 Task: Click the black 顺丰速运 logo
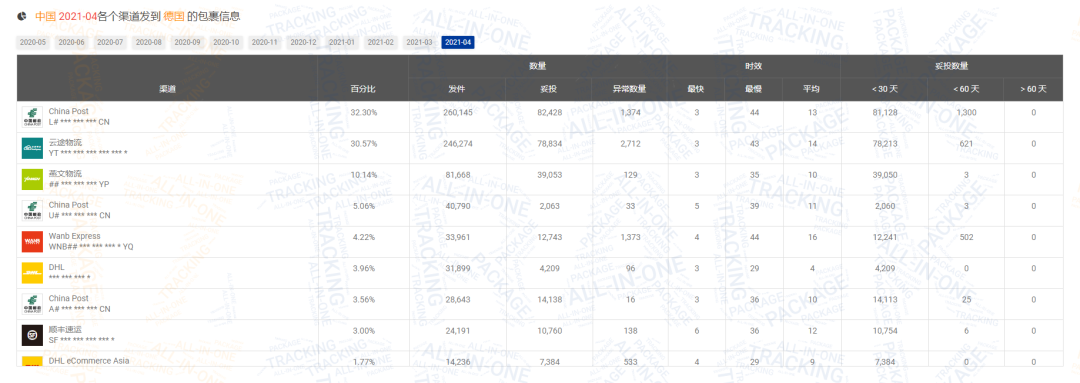pos(32,335)
